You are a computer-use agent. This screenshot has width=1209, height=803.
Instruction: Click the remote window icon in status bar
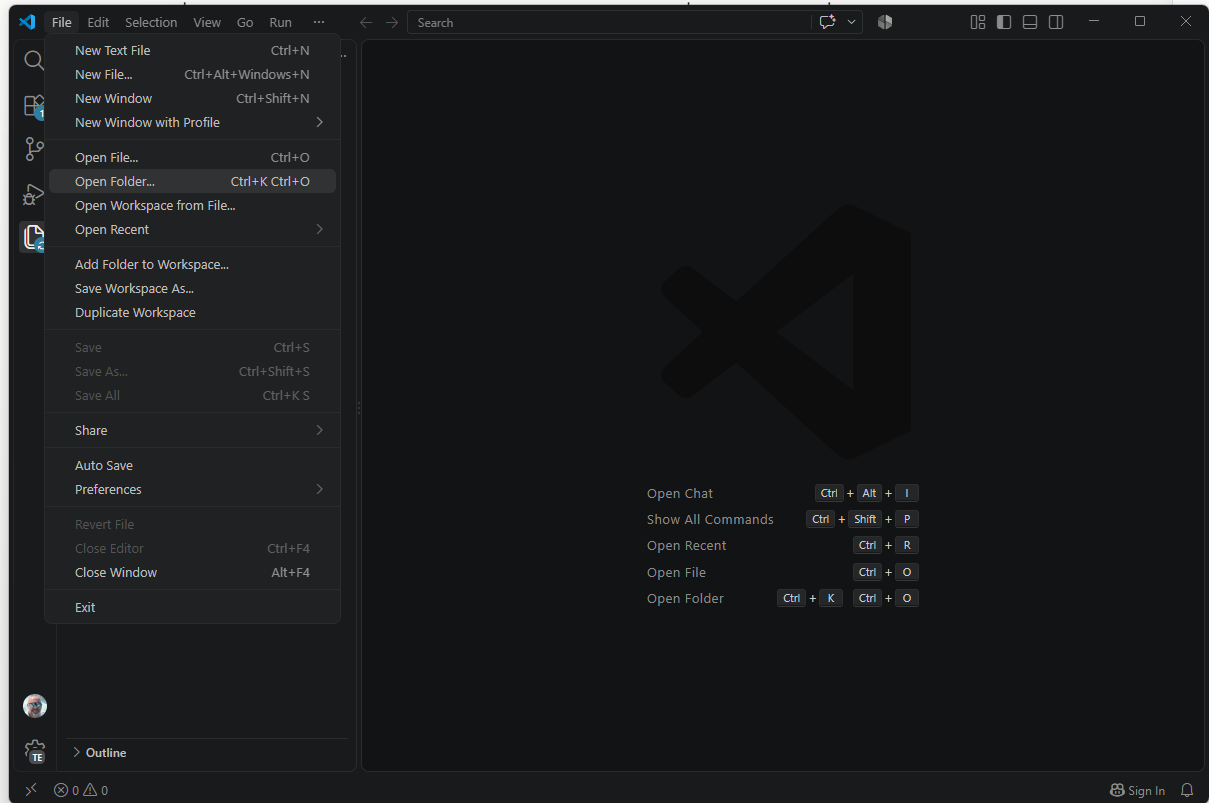(x=30, y=790)
